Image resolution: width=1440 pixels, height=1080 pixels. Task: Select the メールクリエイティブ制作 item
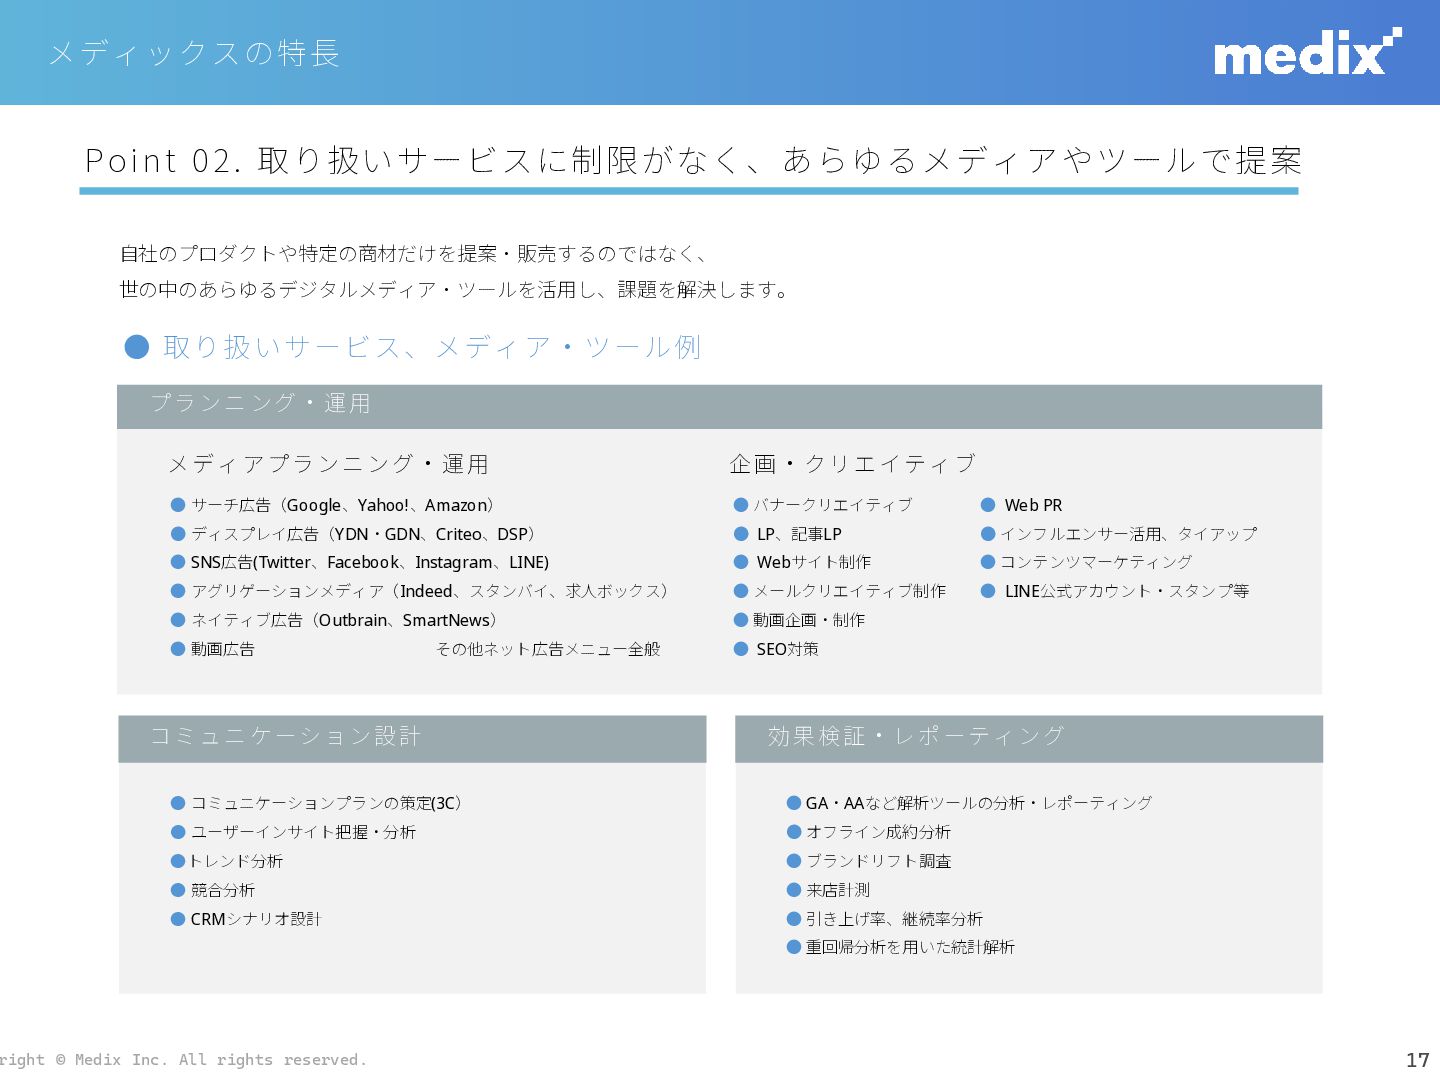[840, 591]
